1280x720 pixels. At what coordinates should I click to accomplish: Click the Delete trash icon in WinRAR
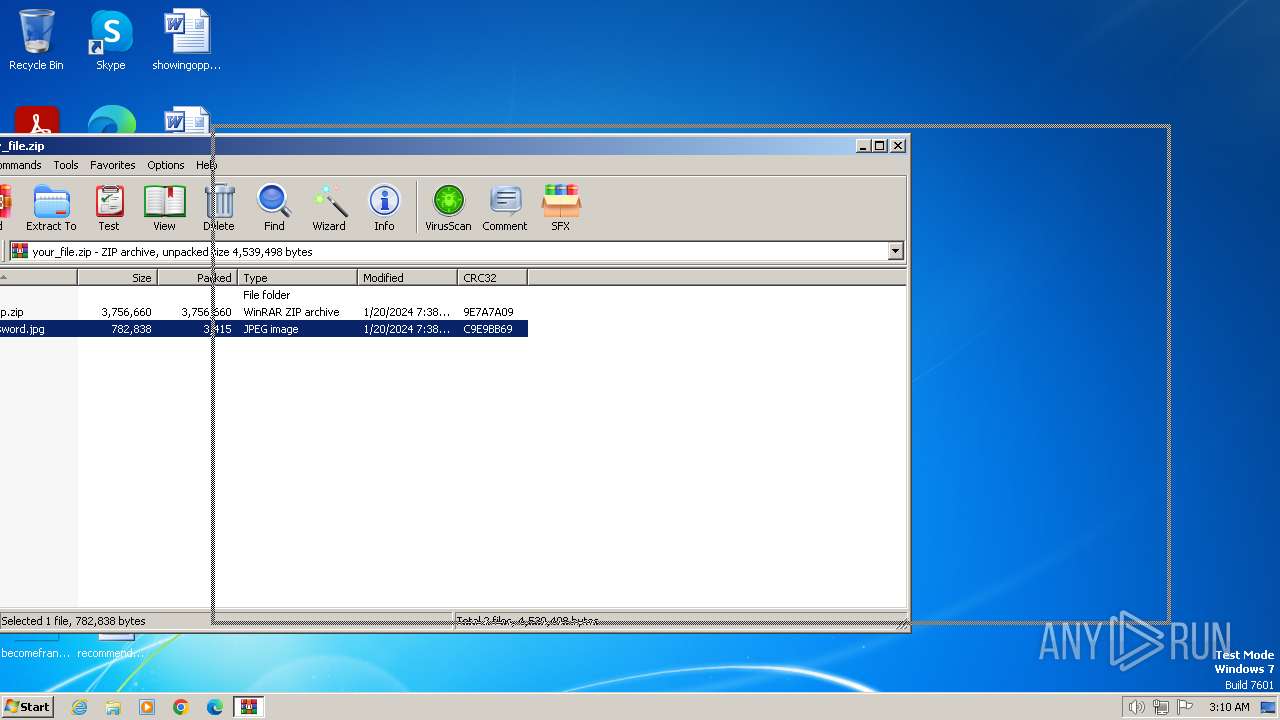(x=219, y=208)
